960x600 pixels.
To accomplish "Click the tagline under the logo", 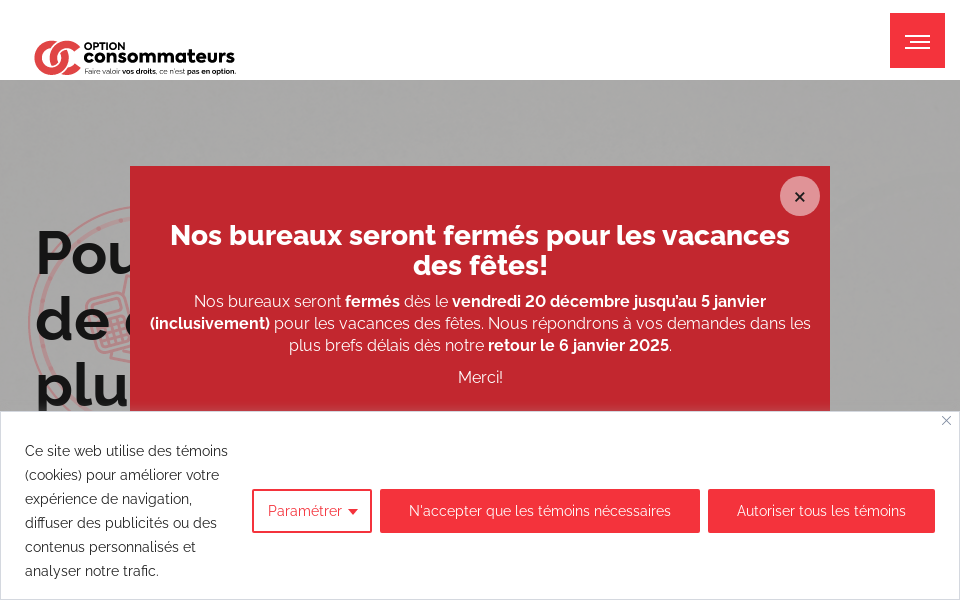I will point(161,73).
